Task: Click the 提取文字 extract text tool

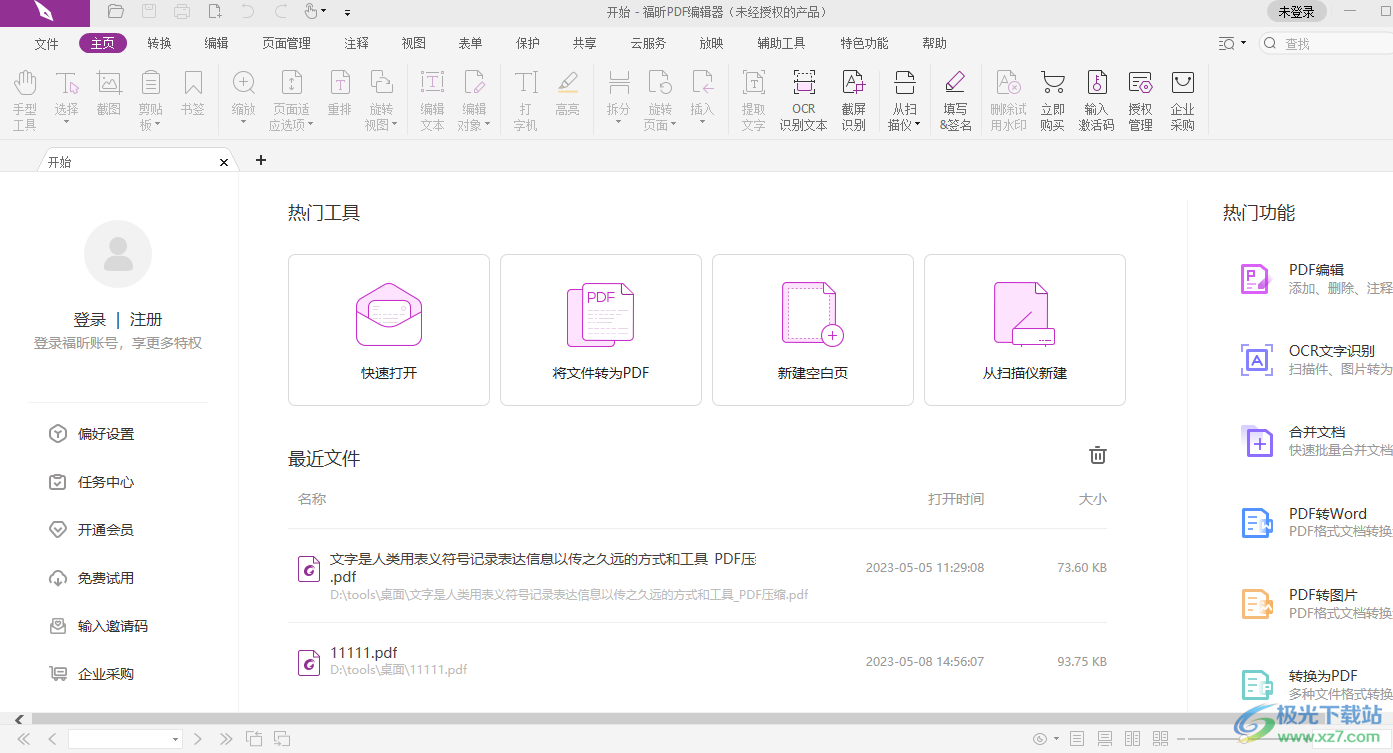Action: coord(753,100)
